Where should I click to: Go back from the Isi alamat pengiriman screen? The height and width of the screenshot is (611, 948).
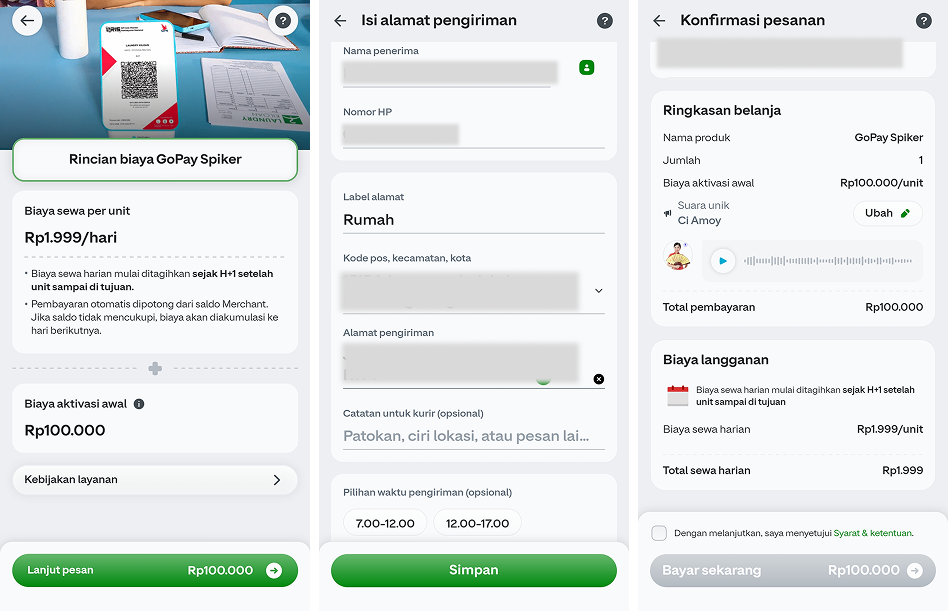coord(340,21)
